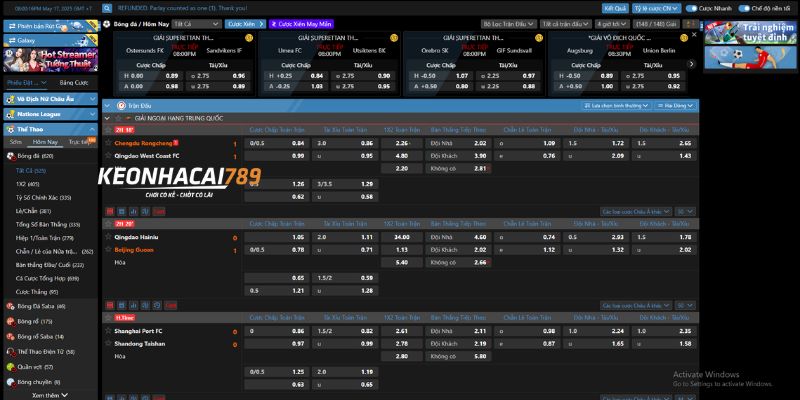
Task: Toggle the Chế độ nền tối switch
Action: [744, 8]
